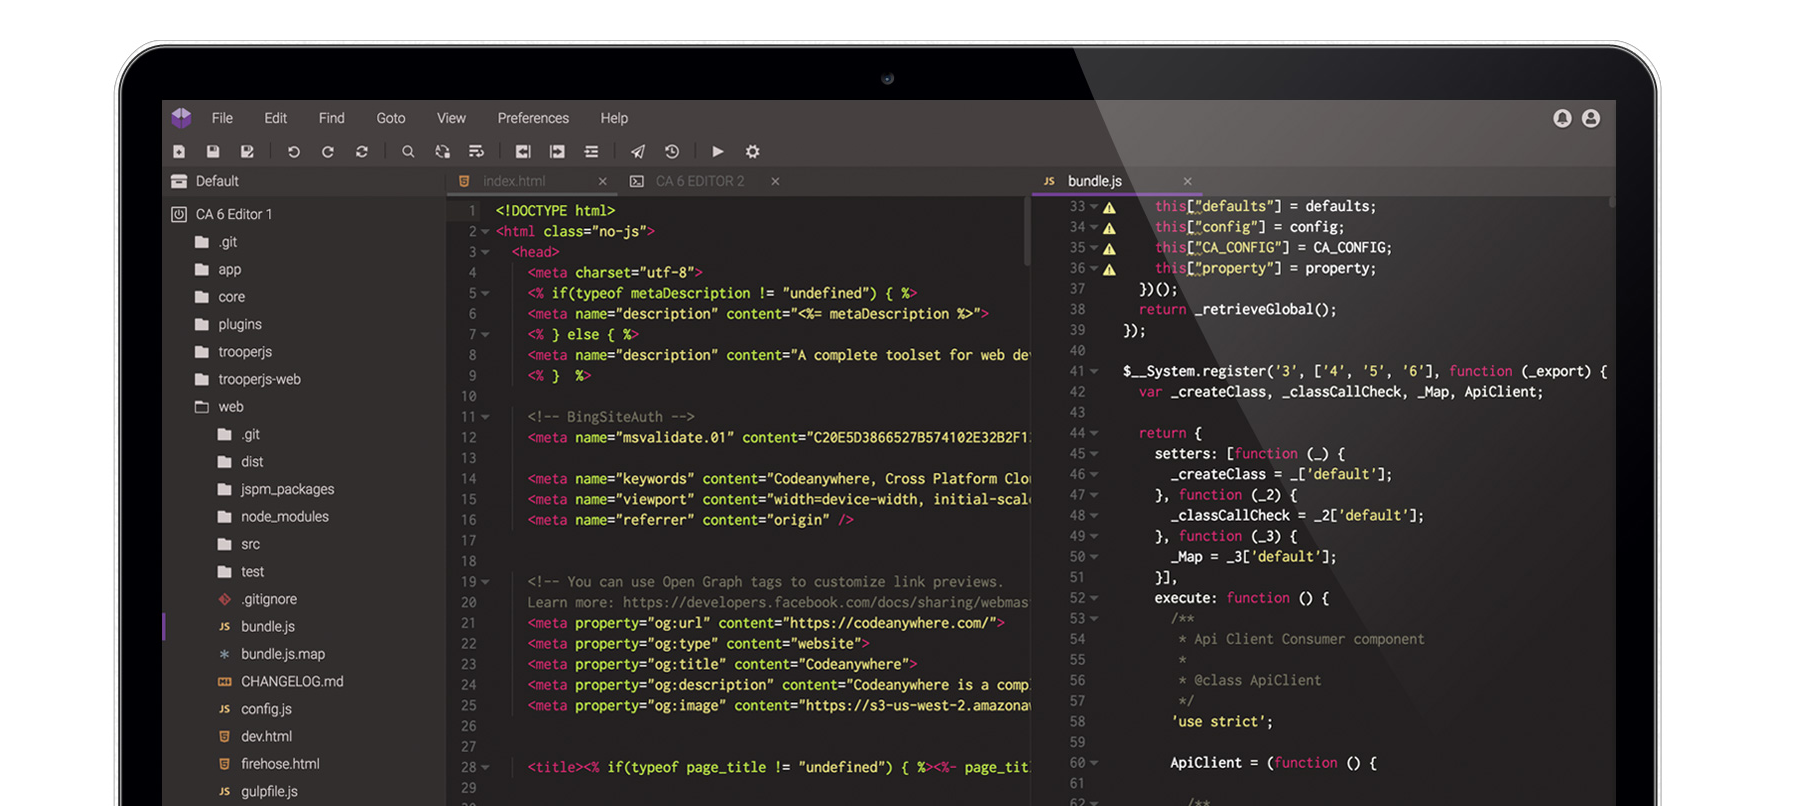This screenshot has height=806, width=1804.
Task: Click the Save floppy disk icon
Action: 213,152
